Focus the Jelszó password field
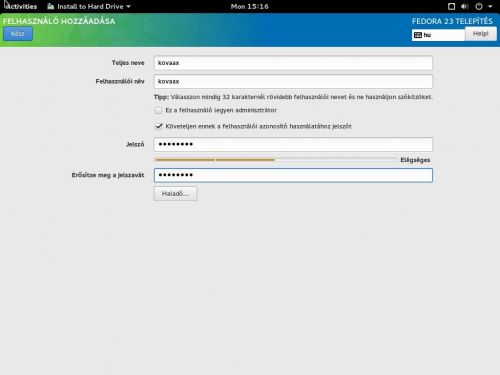This screenshot has width=500, height=375. pos(293,144)
